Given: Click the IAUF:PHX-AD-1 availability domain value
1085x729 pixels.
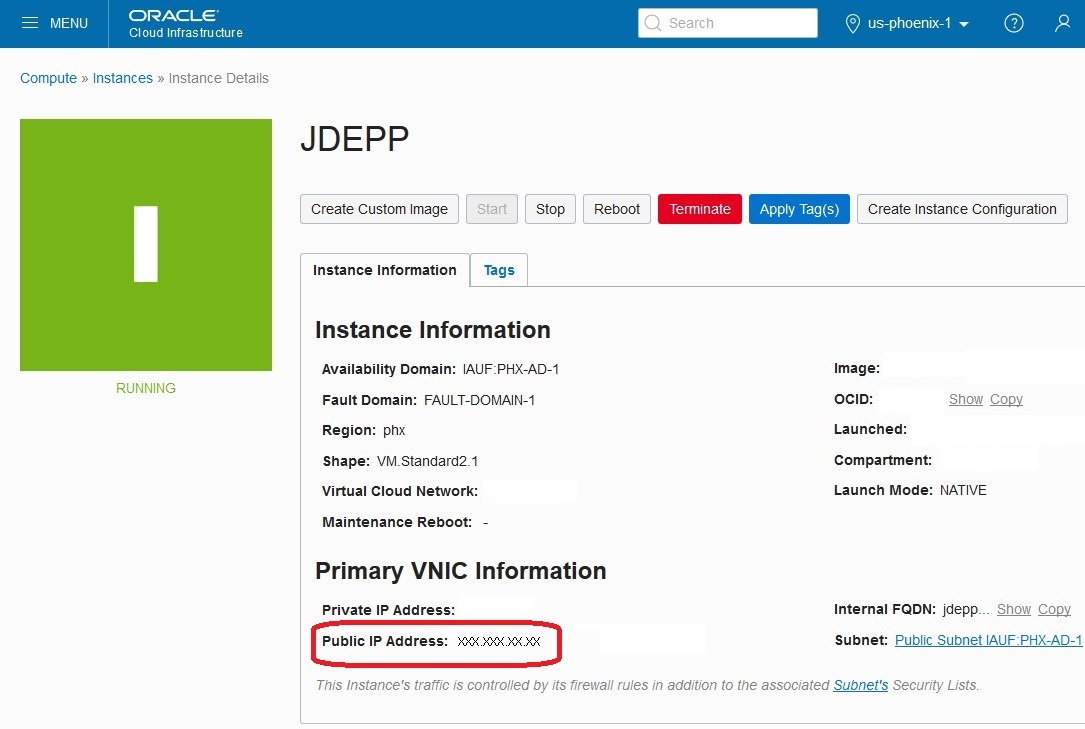Looking at the screenshot, I should [511, 369].
